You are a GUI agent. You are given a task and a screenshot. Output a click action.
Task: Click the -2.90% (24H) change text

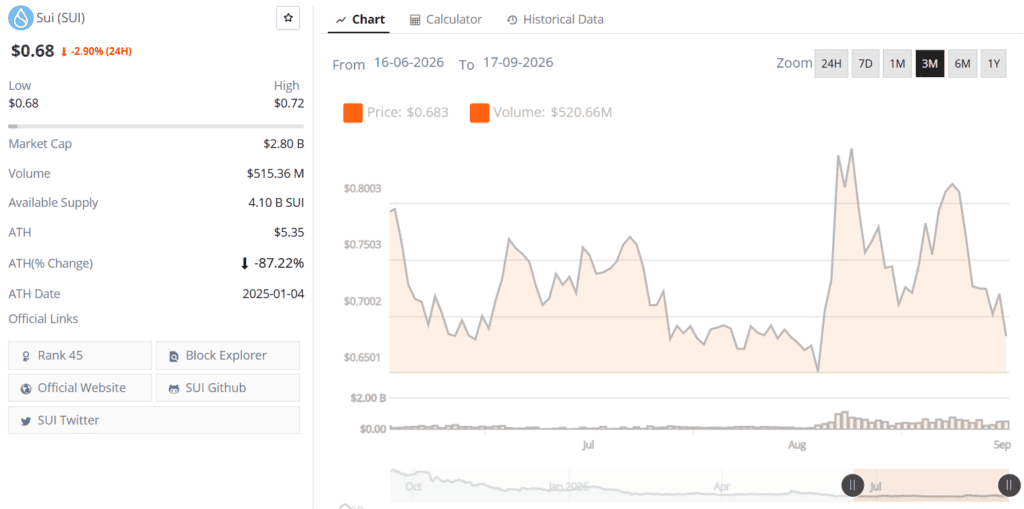pyautogui.click(x=101, y=52)
